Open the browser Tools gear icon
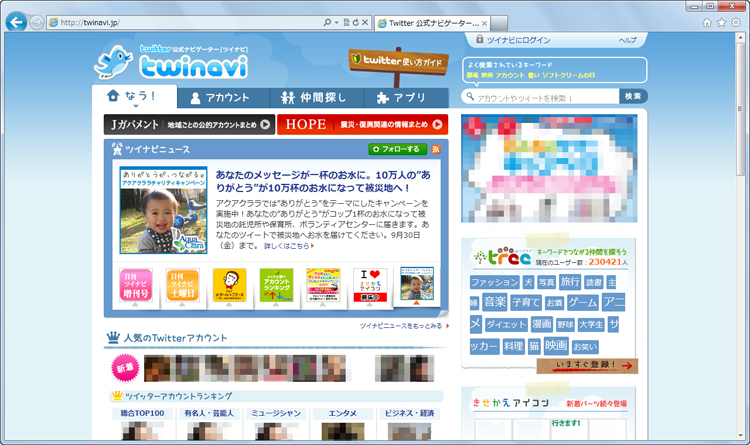 tap(736, 22)
